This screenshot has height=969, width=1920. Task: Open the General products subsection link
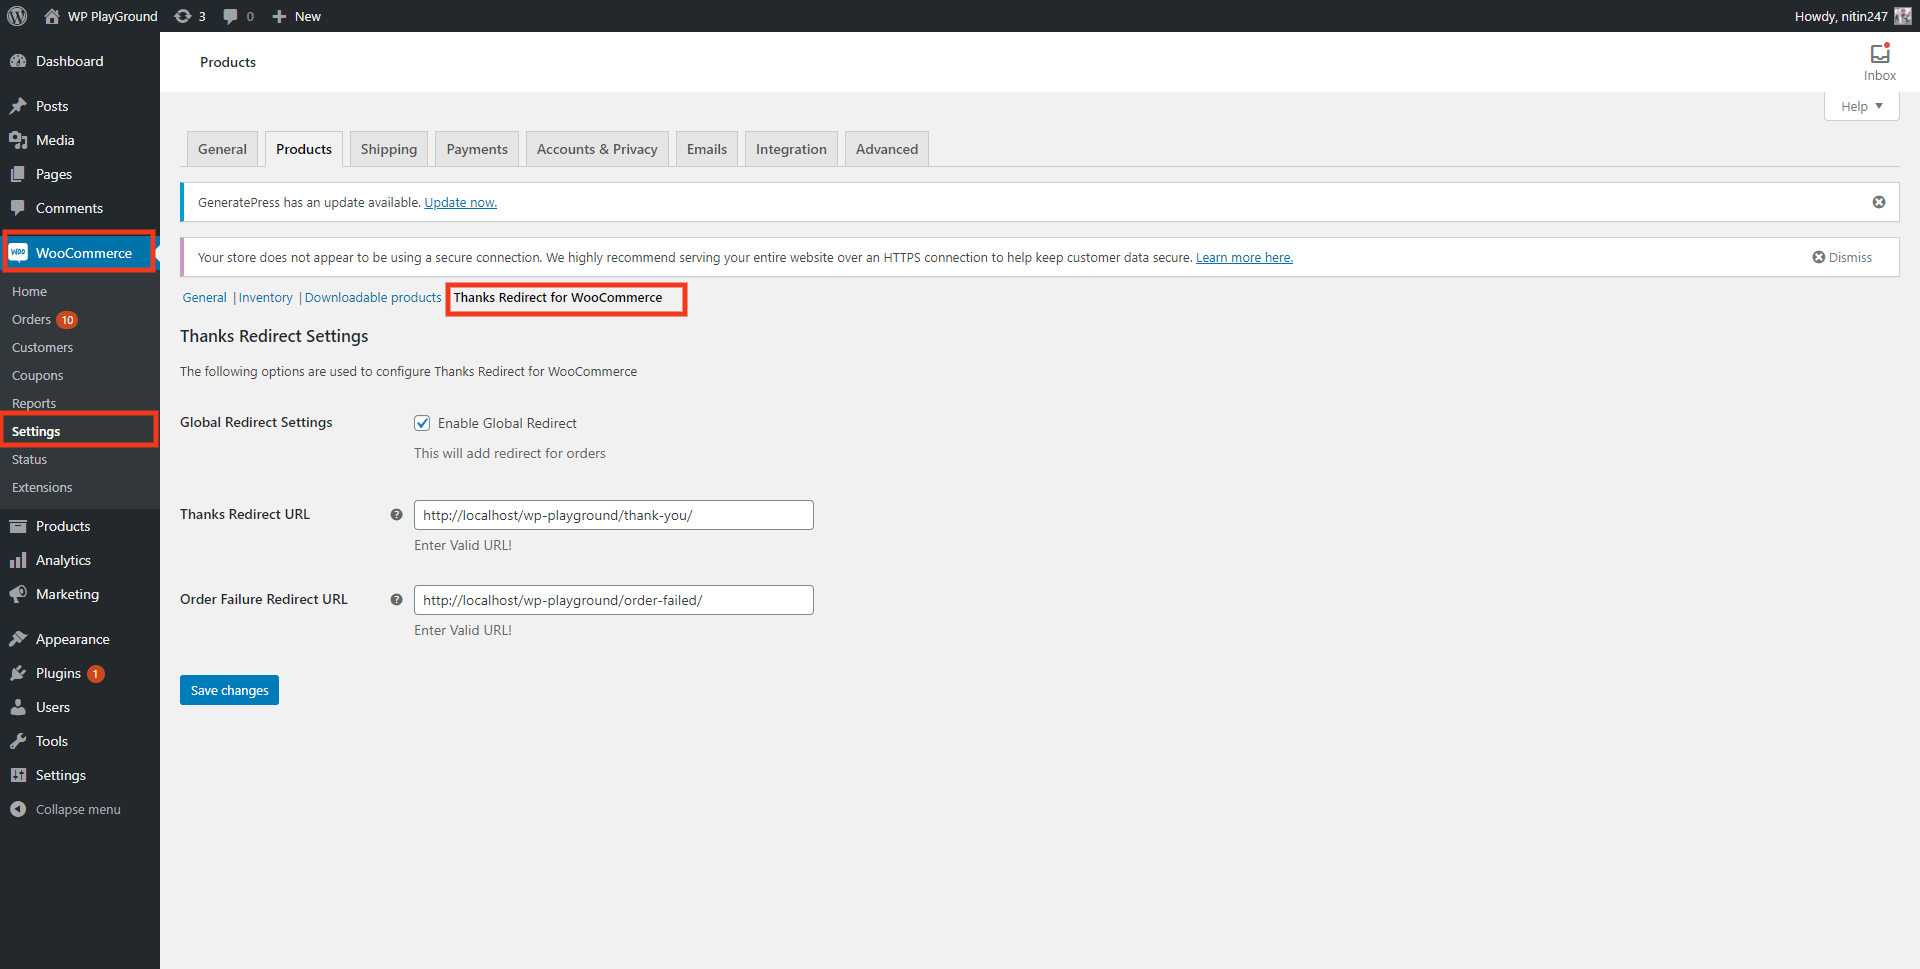pos(204,298)
